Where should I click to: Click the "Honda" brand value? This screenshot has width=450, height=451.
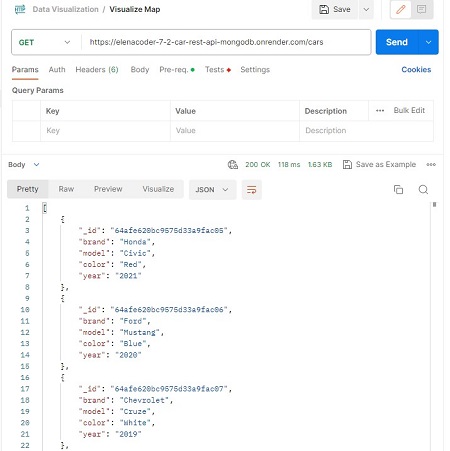135,242
